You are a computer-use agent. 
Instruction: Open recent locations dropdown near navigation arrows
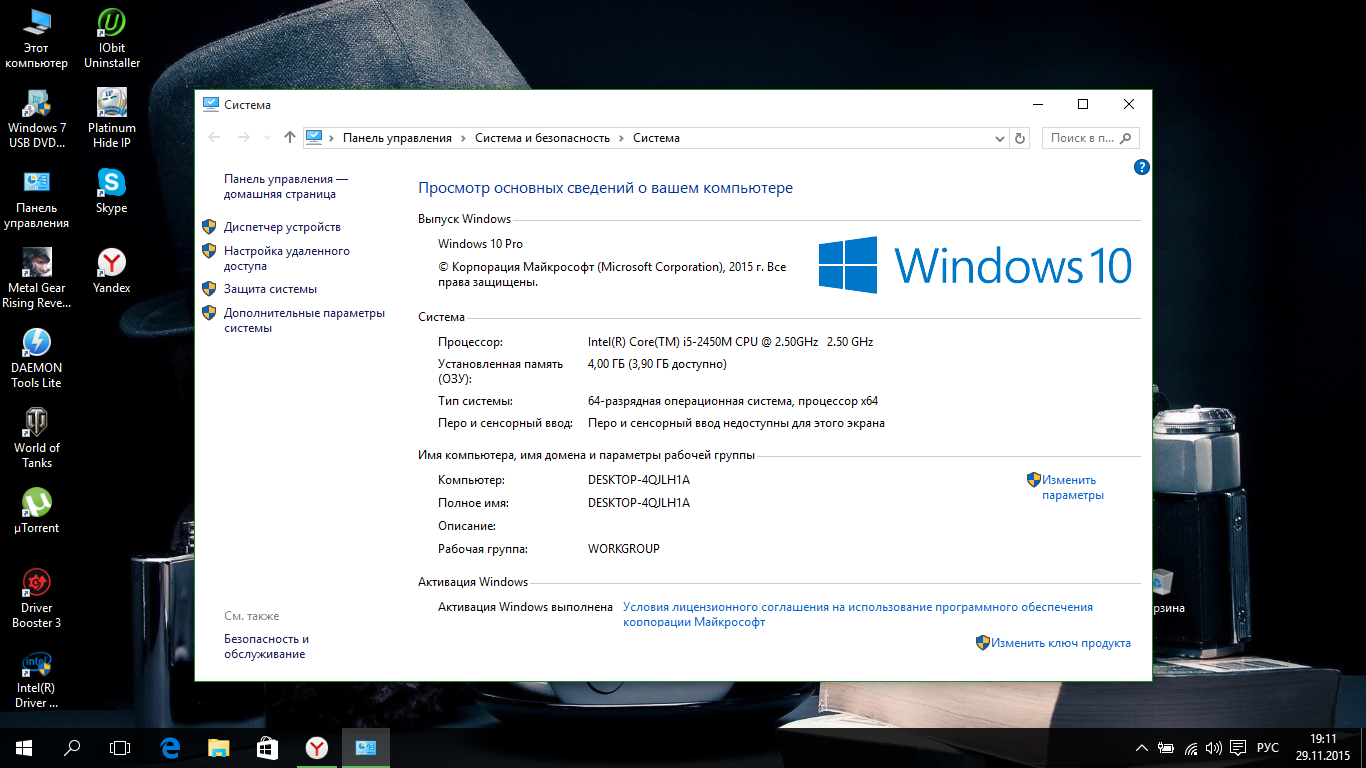tap(267, 138)
